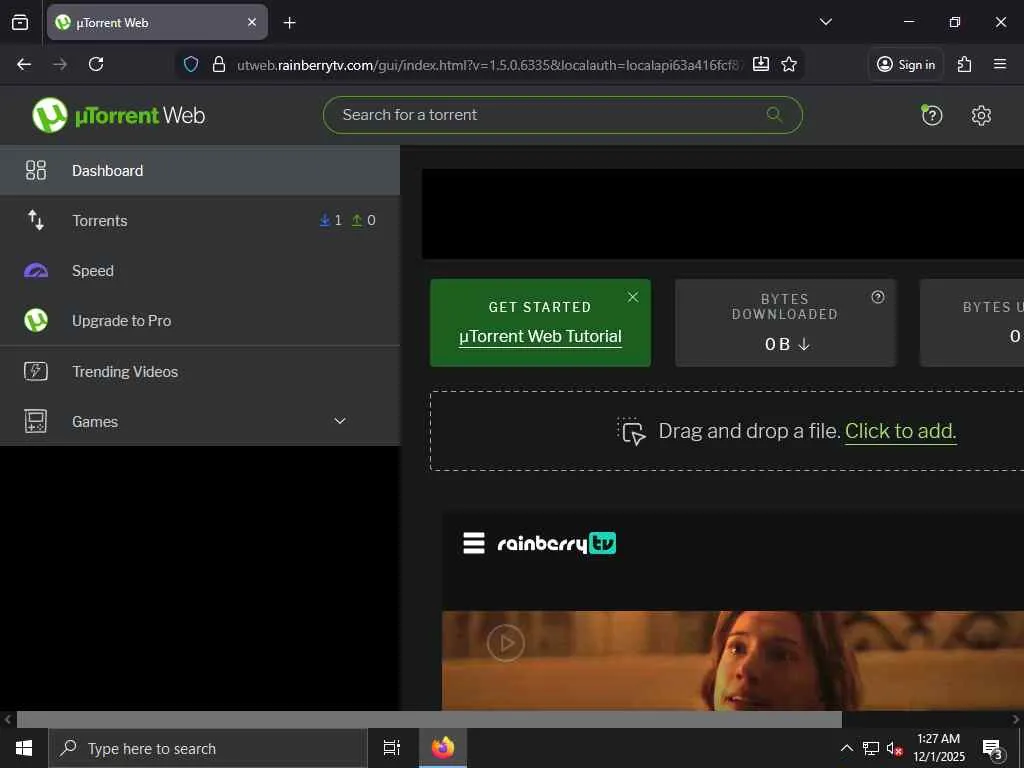Click the Click to add link
This screenshot has height=768, width=1024.
tap(901, 431)
